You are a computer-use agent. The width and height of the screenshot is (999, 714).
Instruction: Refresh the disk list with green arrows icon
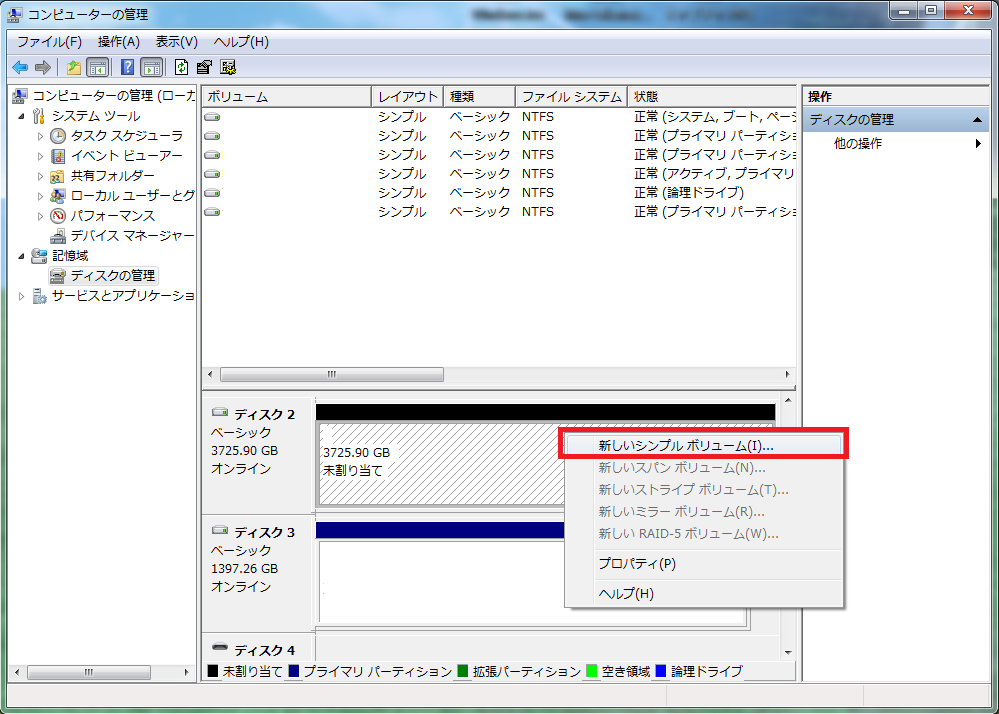click(x=182, y=67)
